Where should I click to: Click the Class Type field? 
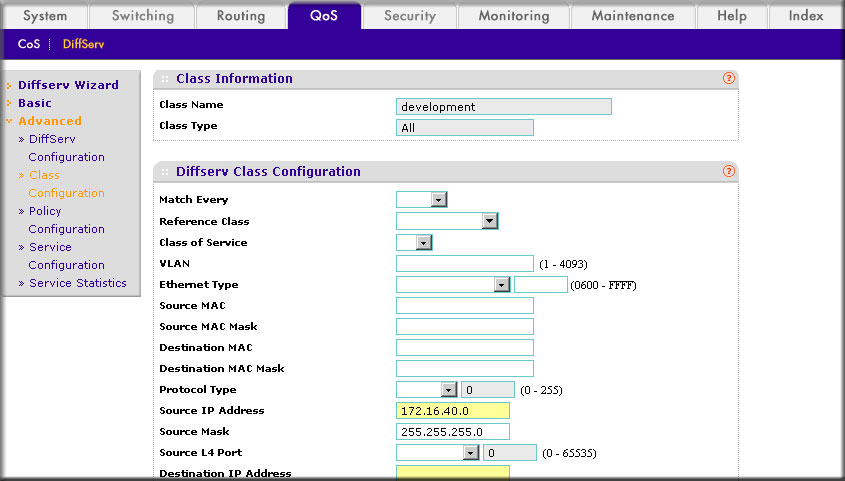click(465, 128)
